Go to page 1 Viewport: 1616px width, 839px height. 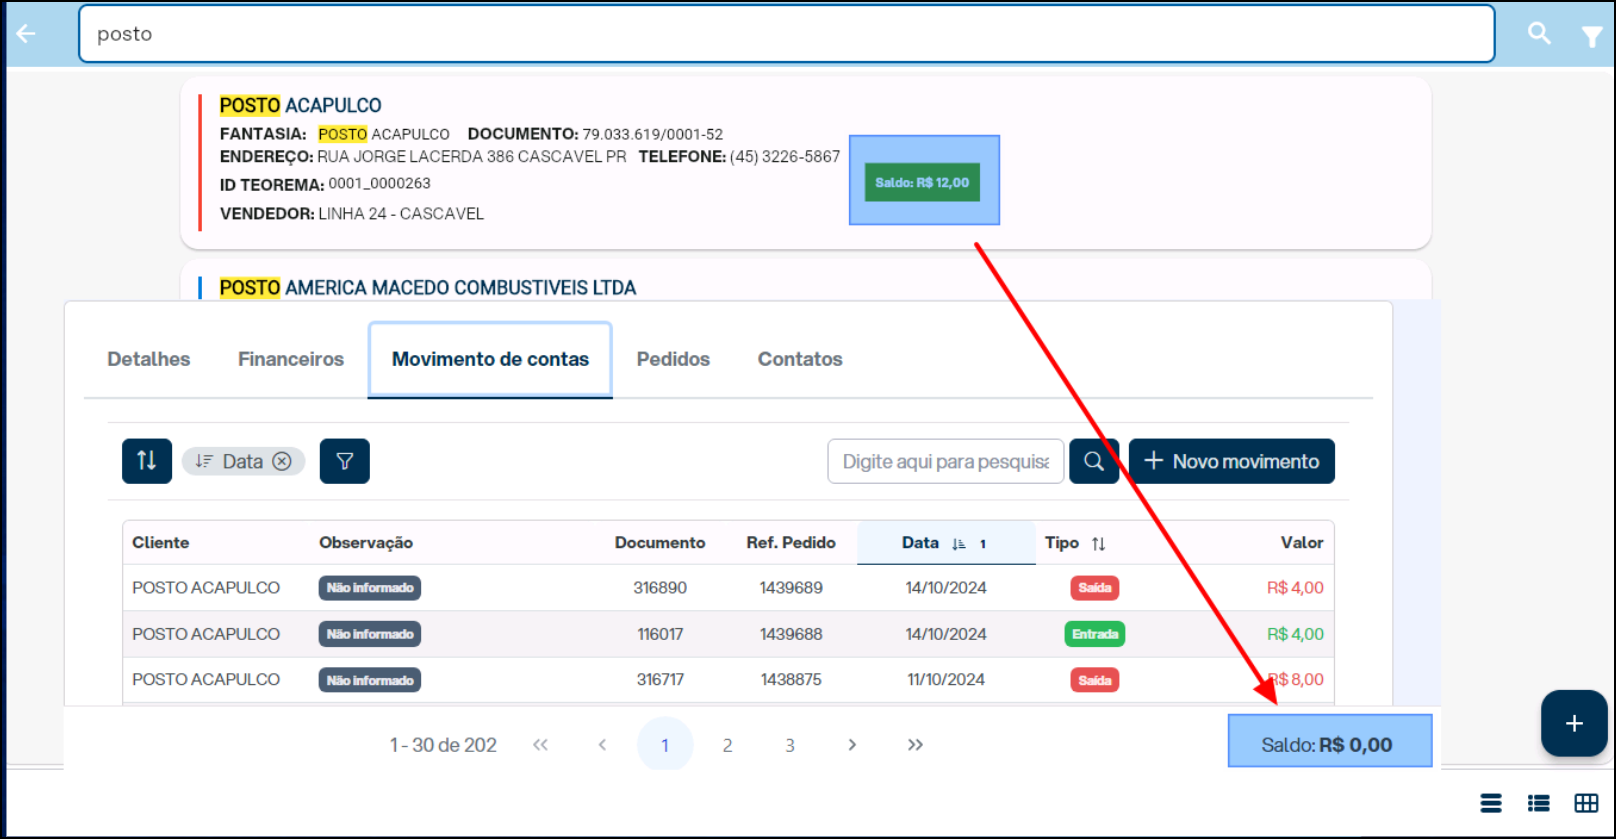tap(665, 744)
